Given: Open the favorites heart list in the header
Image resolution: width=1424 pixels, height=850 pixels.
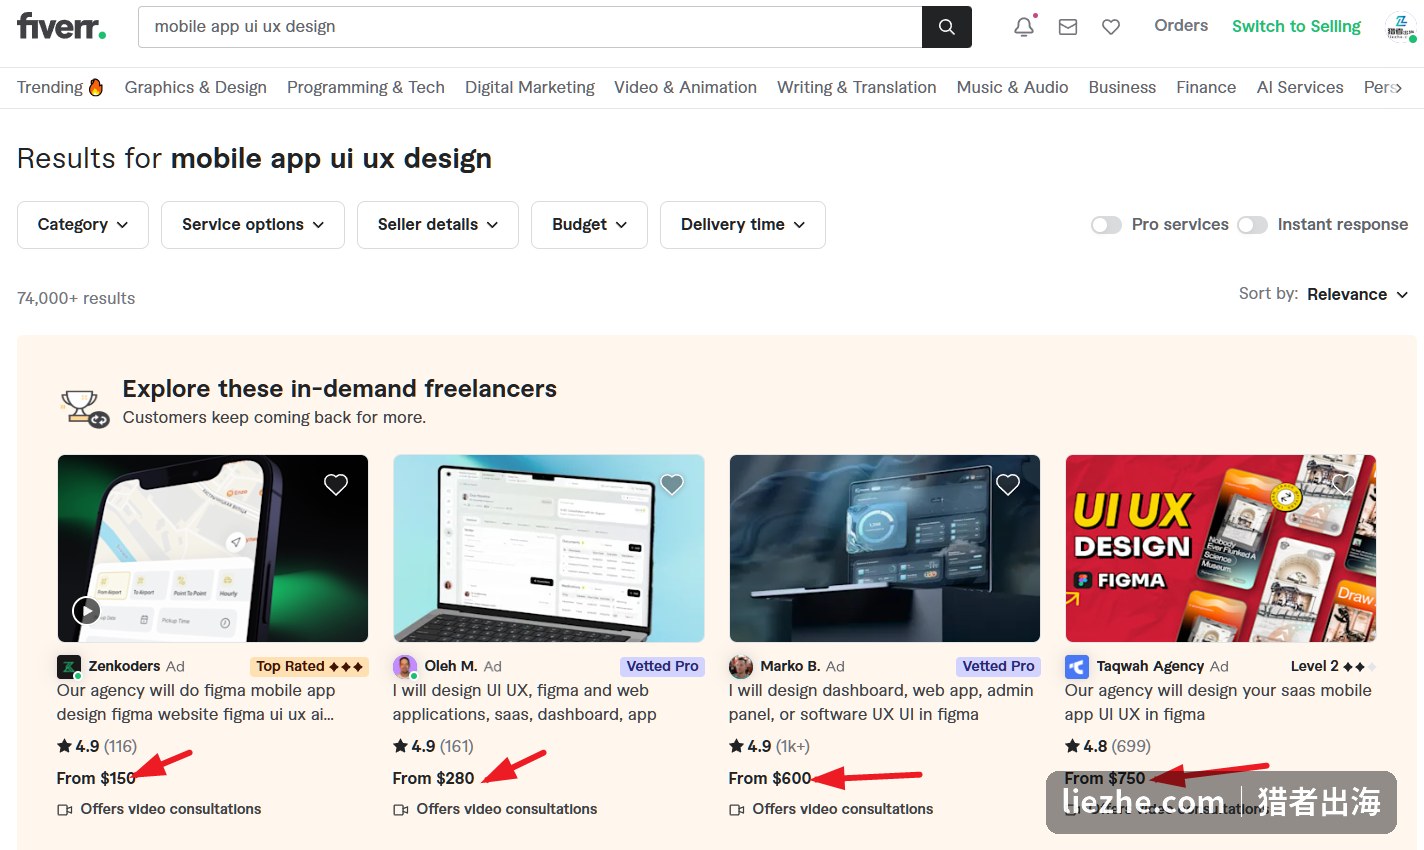Looking at the screenshot, I should point(1111,27).
